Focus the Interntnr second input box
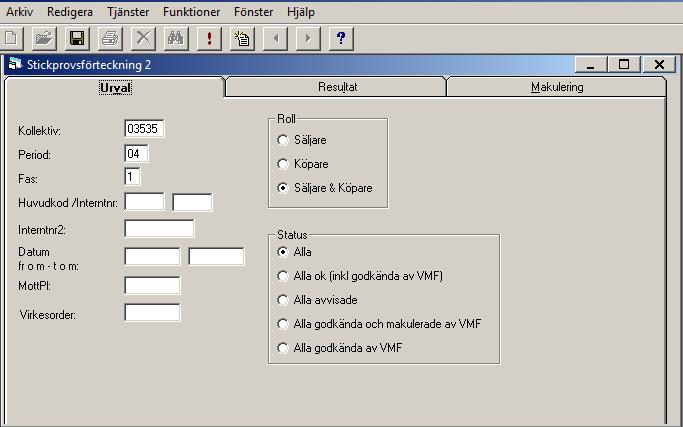This screenshot has height=427, width=683. click(192, 202)
